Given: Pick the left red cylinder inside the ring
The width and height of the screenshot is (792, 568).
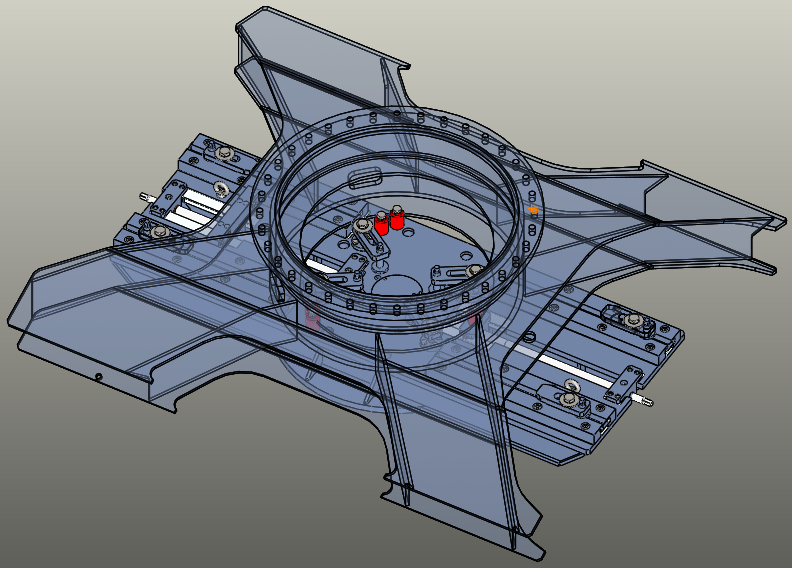Looking at the screenshot, I should pyautogui.click(x=381, y=224).
